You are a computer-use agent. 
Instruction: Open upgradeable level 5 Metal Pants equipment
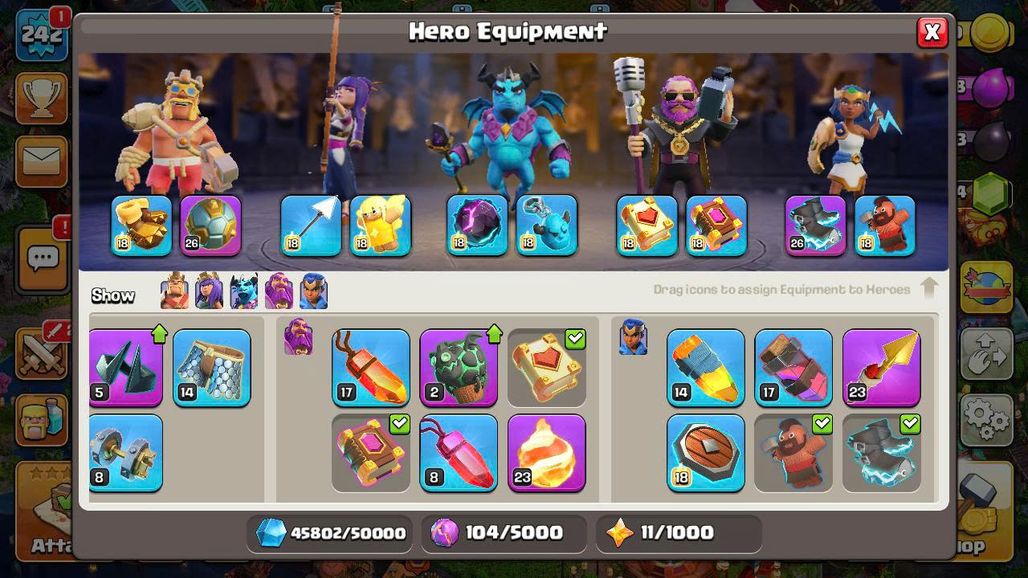point(126,368)
